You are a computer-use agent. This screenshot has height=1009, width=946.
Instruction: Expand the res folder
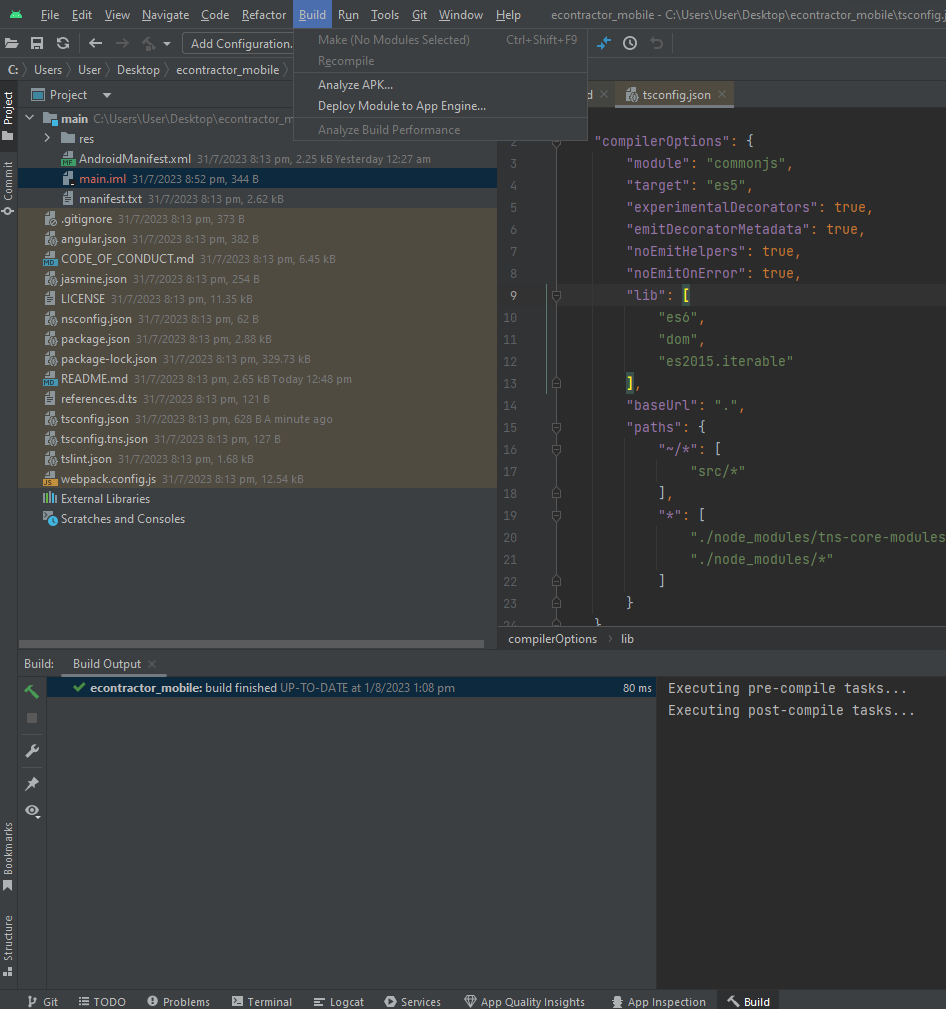tap(47, 138)
